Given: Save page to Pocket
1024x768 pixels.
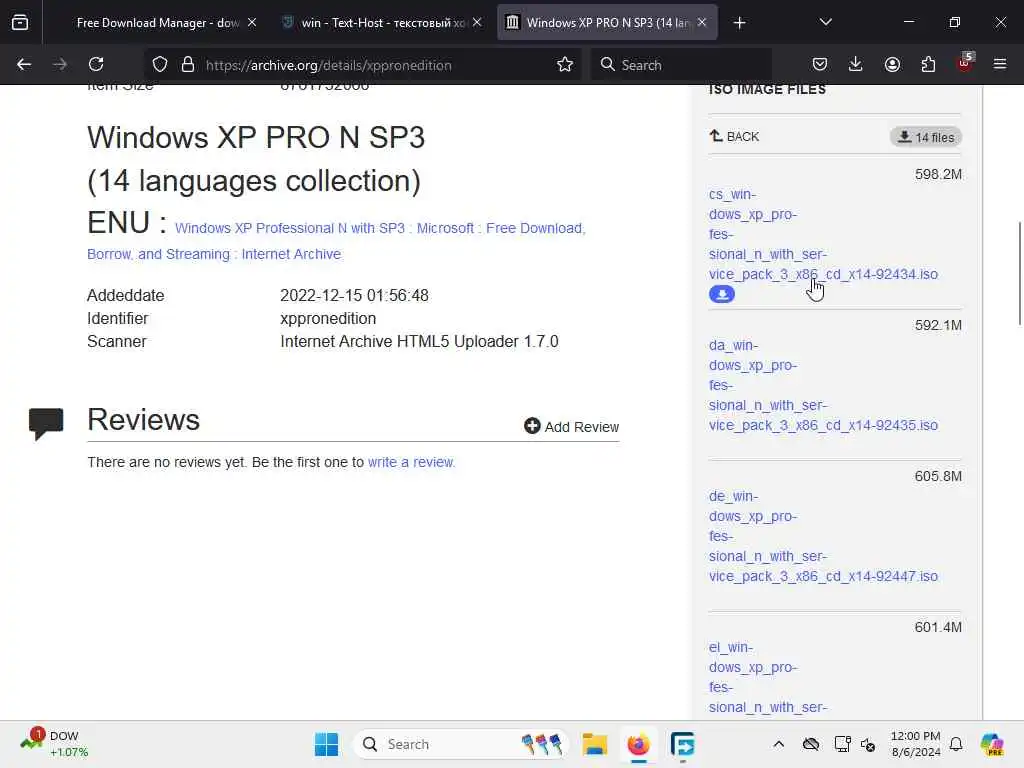Looking at the screenshot, I should pyautogui.click(x=820, y=65).
